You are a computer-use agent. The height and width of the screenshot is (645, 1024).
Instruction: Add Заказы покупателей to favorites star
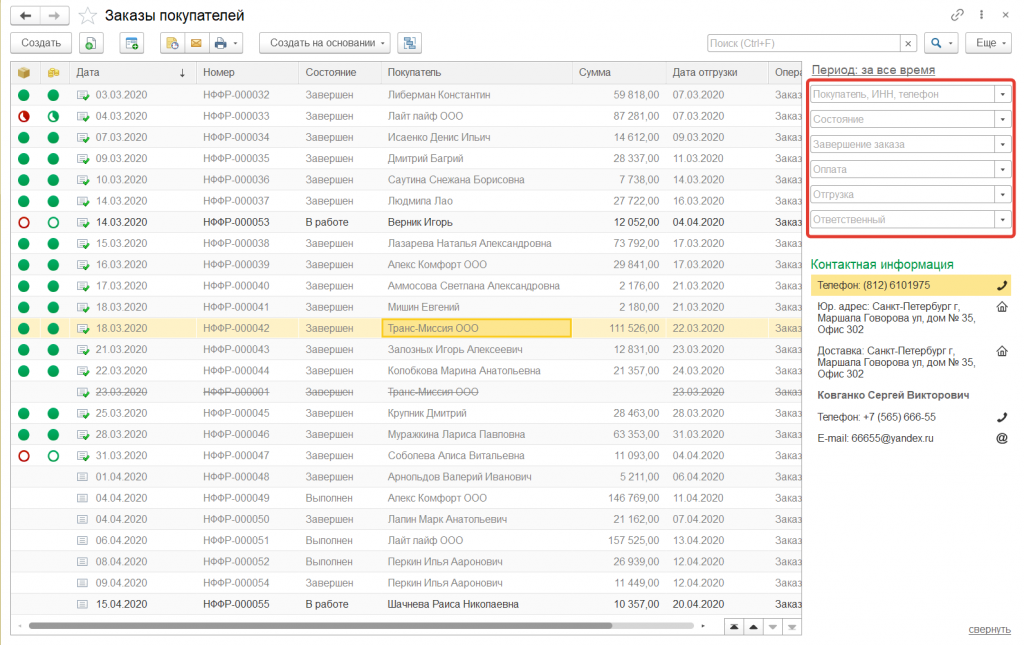(89, 16)
